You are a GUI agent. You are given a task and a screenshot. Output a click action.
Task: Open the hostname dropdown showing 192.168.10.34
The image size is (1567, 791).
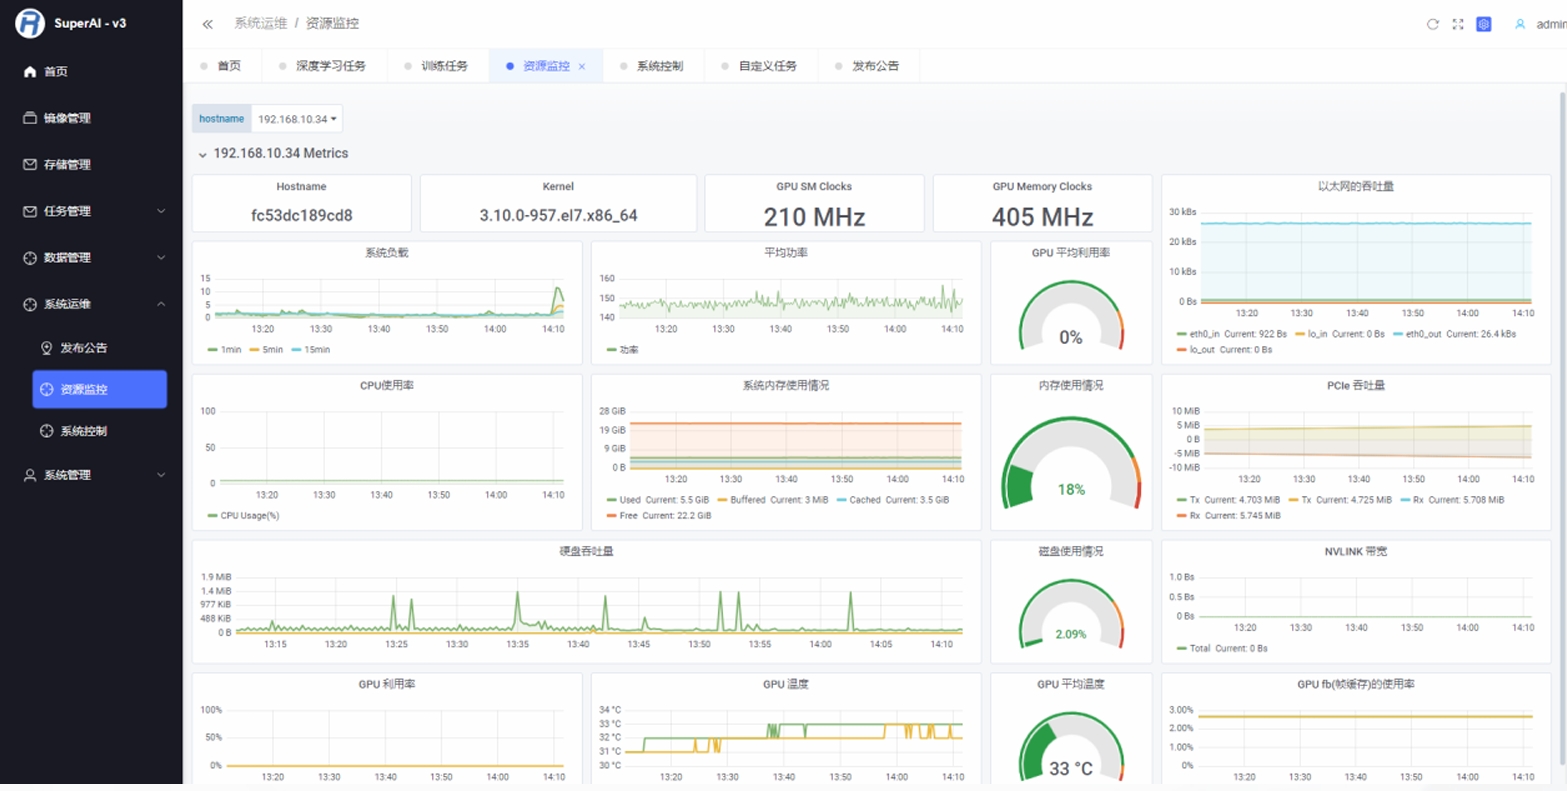coord(296,119)
